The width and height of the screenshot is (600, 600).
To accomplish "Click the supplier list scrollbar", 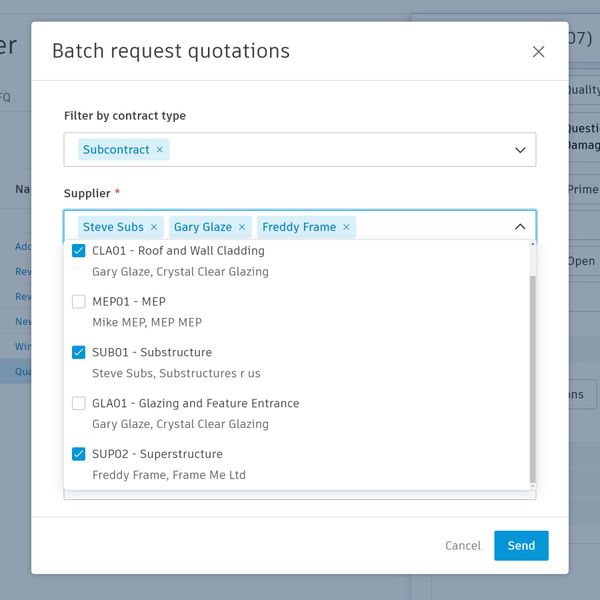I will pyautogui.click(x=532, y=380).
